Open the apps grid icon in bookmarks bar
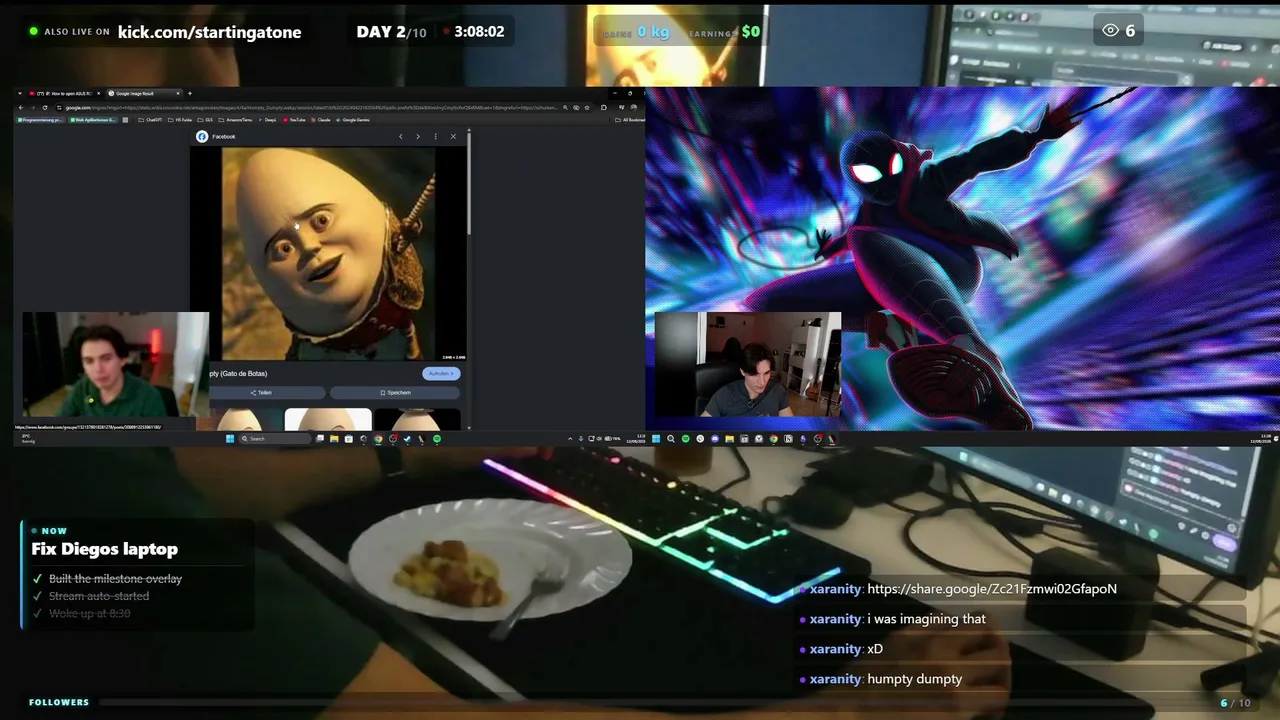The height and width of the screenshot is (720, 1280). click(125, 120)
